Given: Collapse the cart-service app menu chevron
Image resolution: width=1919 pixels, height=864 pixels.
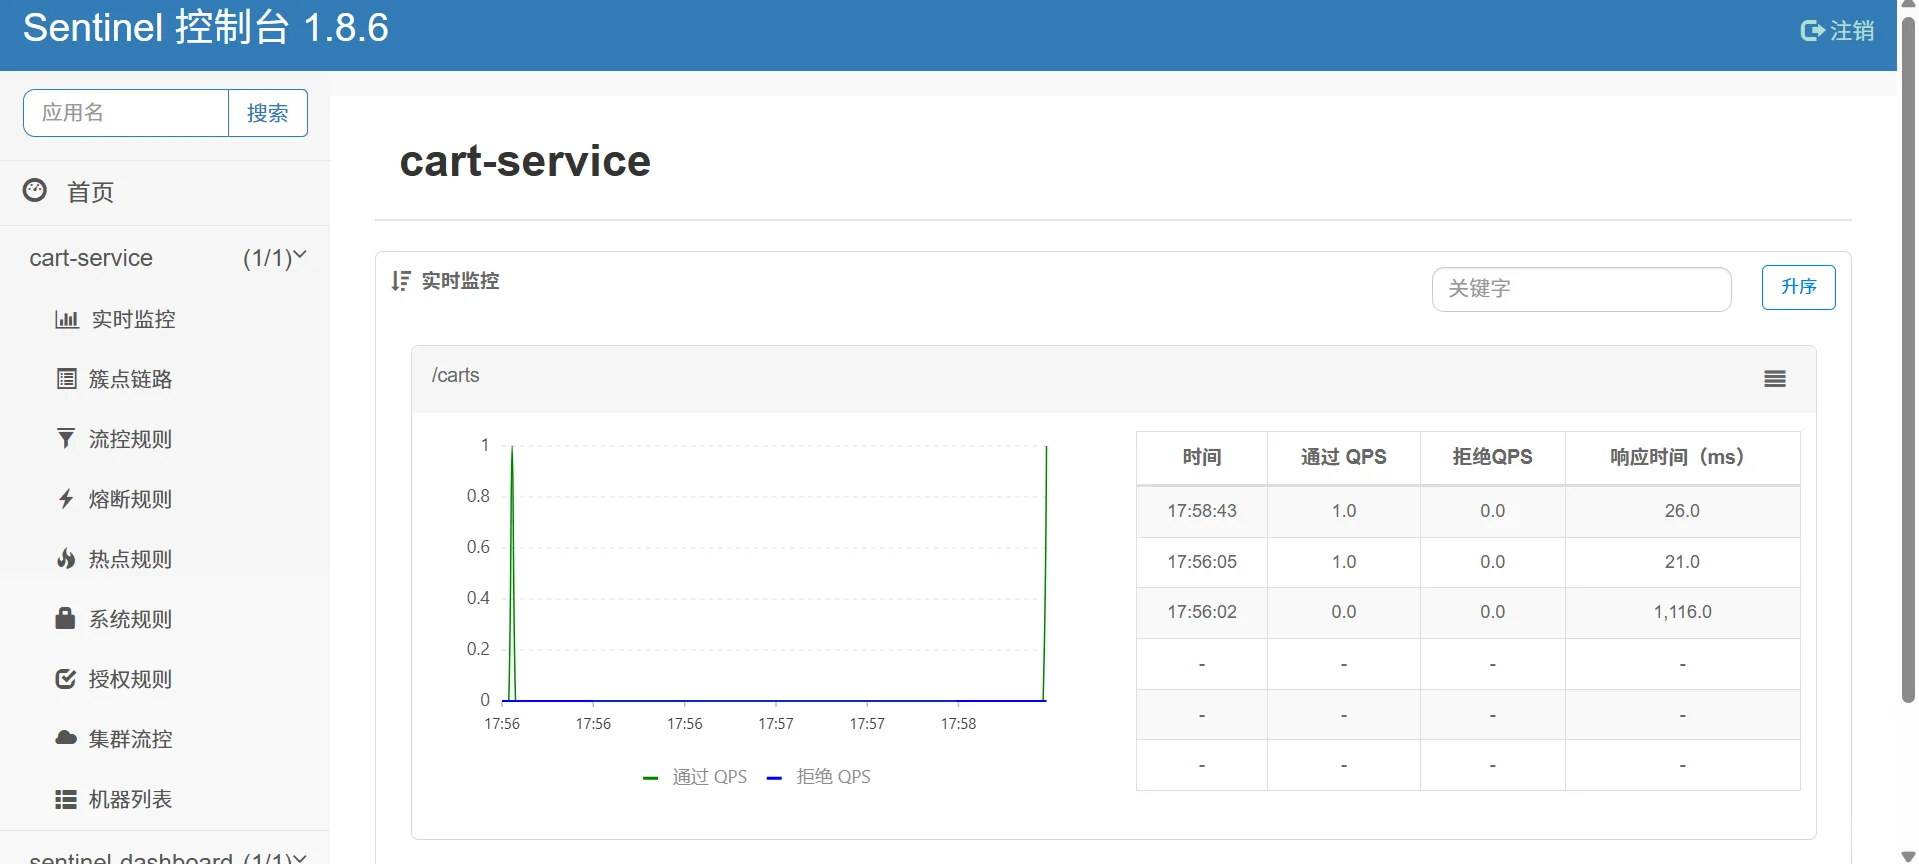Looking at the screenshot, I should pyautogui.click(x=300, y=256).
